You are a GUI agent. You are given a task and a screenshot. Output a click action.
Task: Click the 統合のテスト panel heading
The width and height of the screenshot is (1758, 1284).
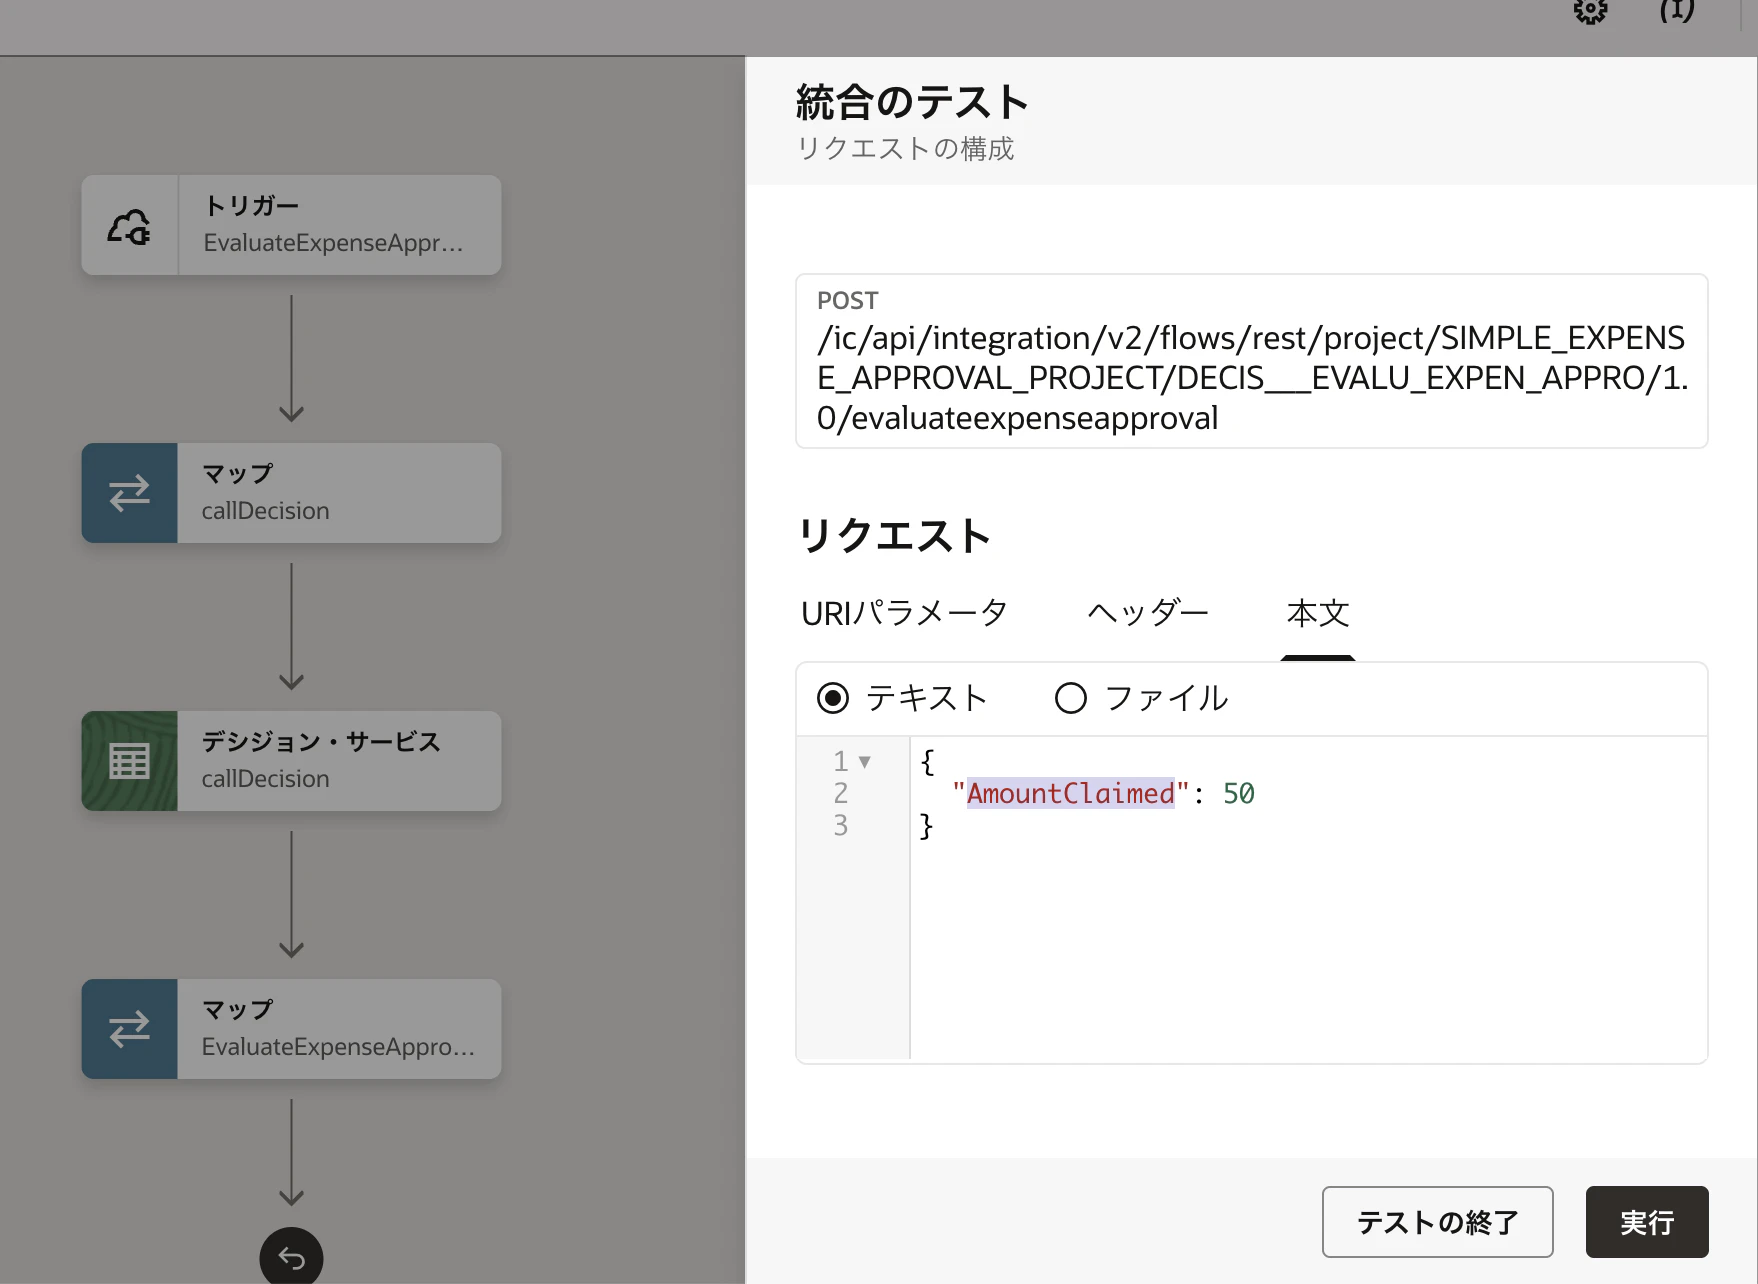pyautogui.click(x=911, y=102)
